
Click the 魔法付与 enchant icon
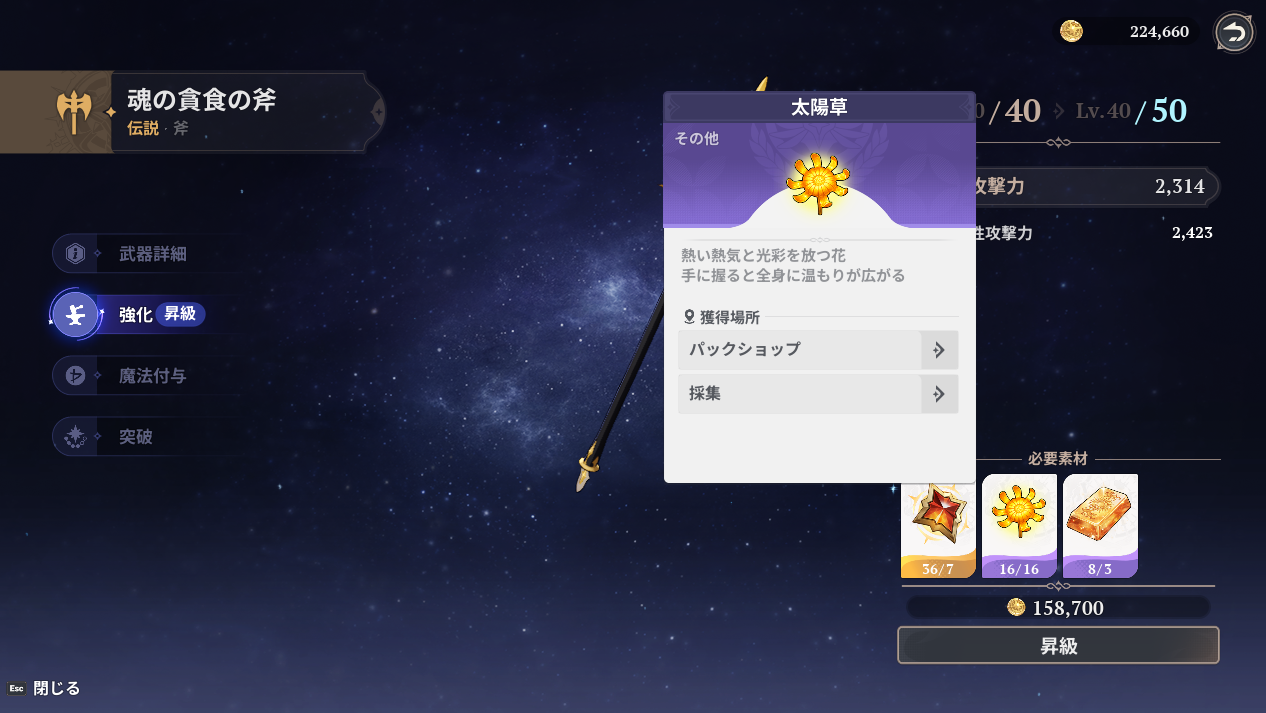75,376
